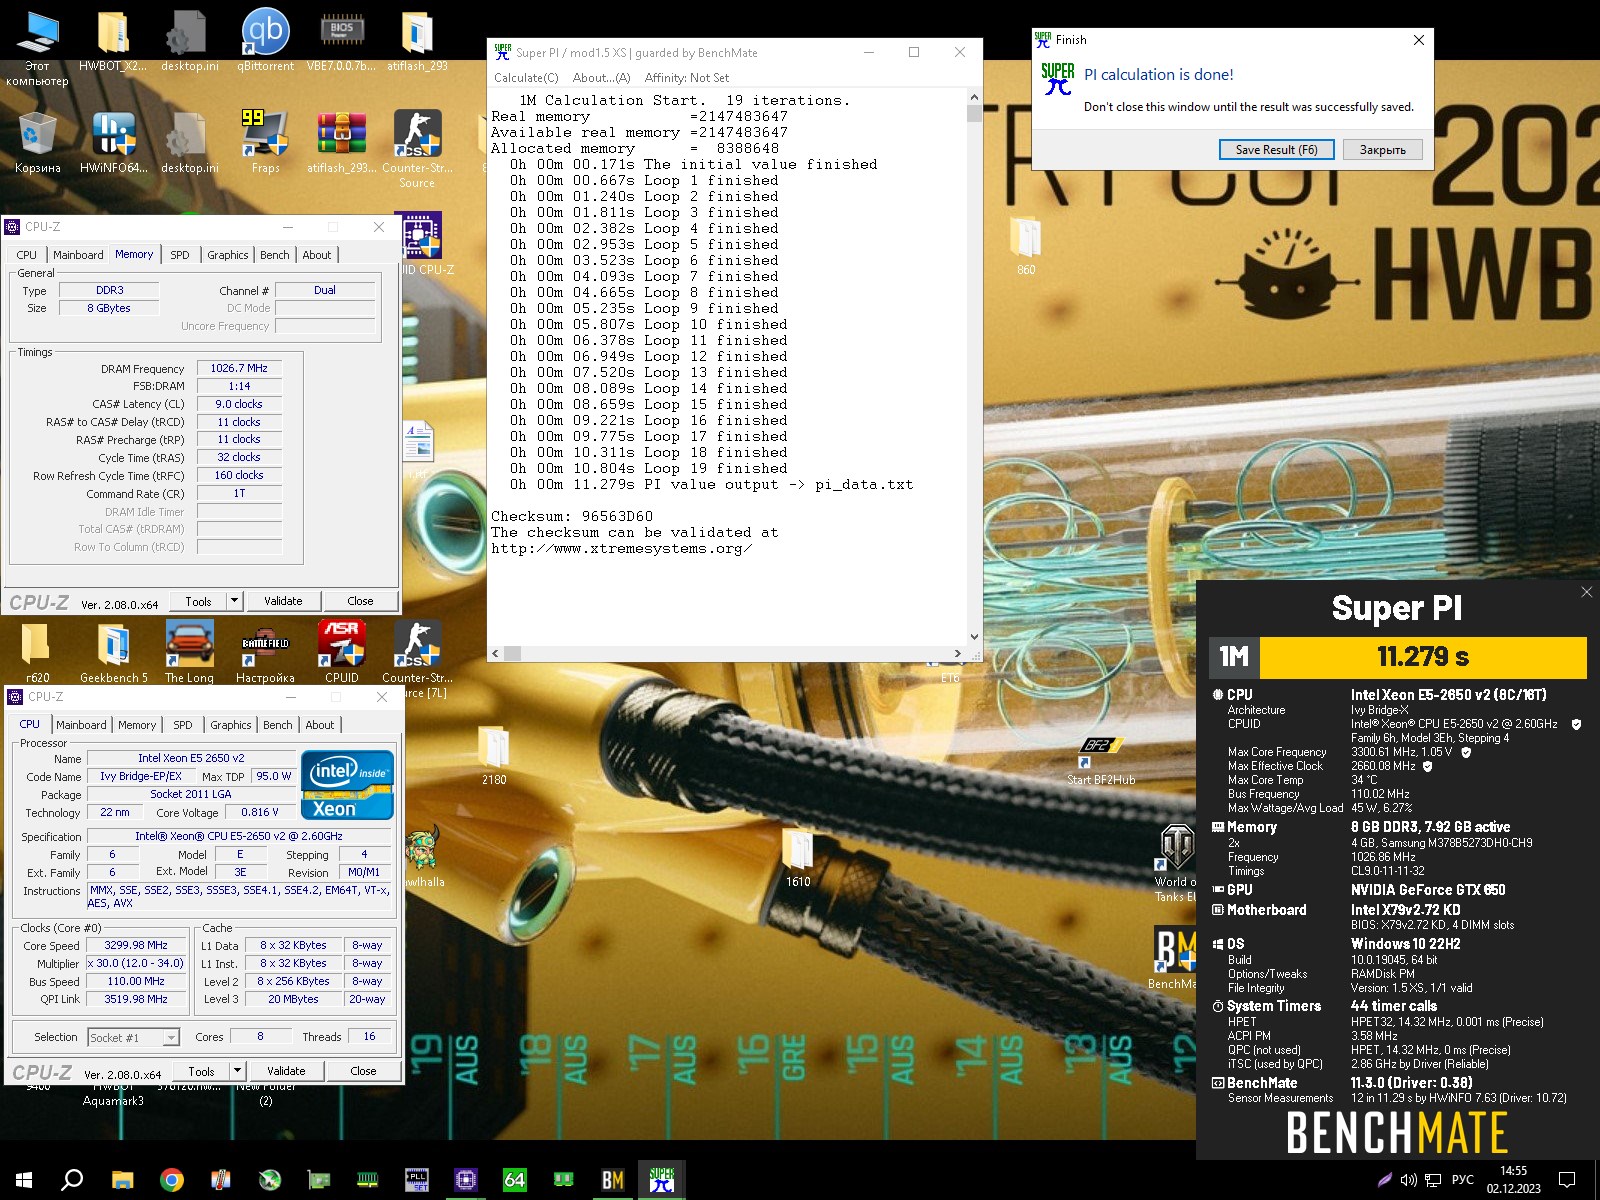
Task: Click the DRAM Frequency value 1026.7 MHz
Action: pyautogui.click(x=239, y=368)
